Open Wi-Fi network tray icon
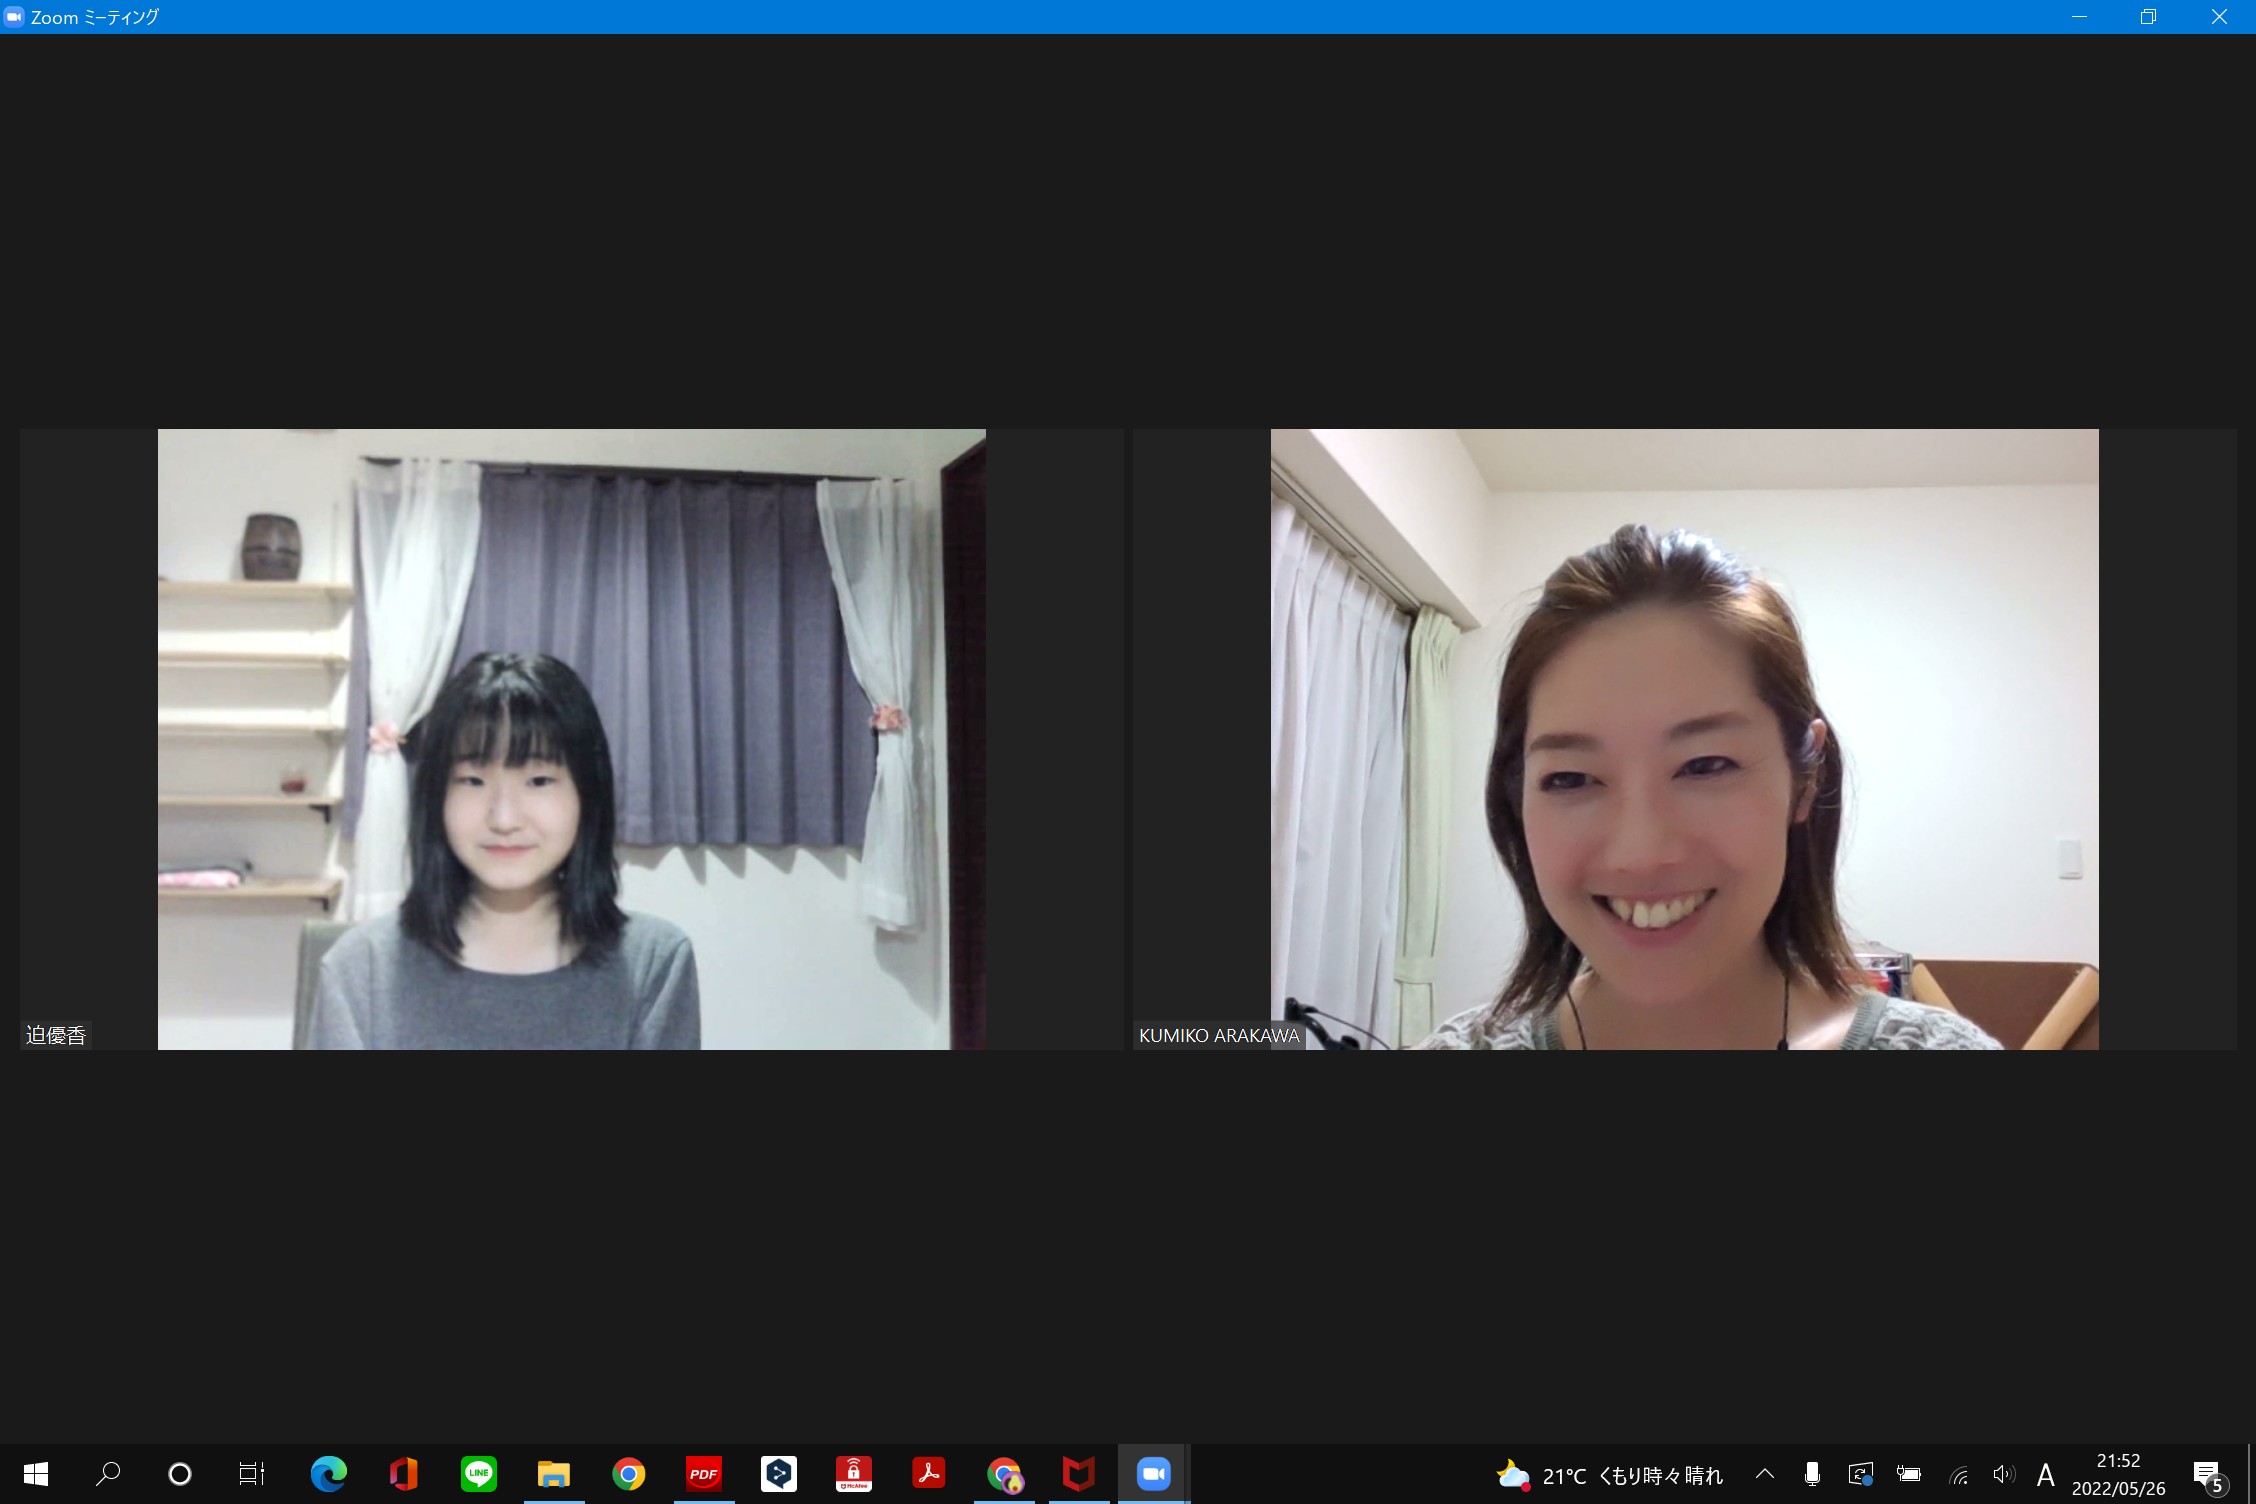 pyautogui.click(x=1958, y=1474)
